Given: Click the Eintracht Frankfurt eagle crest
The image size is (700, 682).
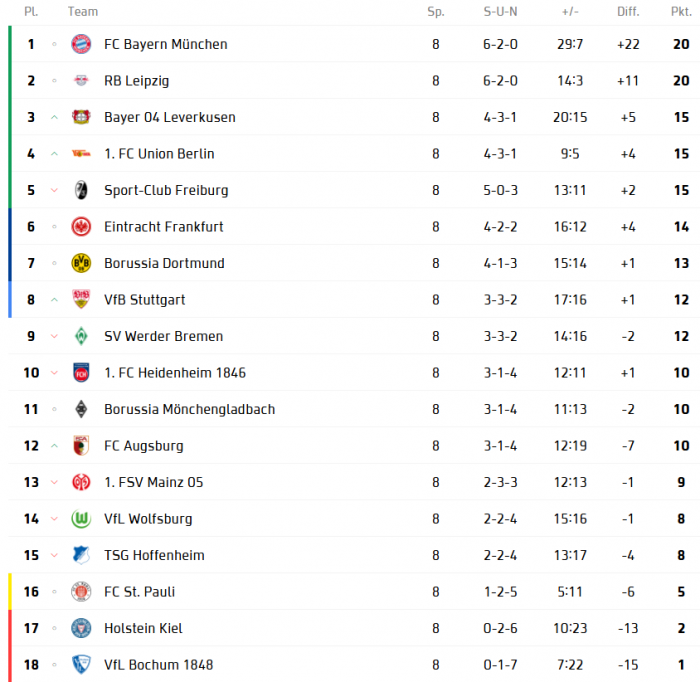Looking at the screenshot, I should 81,227.
